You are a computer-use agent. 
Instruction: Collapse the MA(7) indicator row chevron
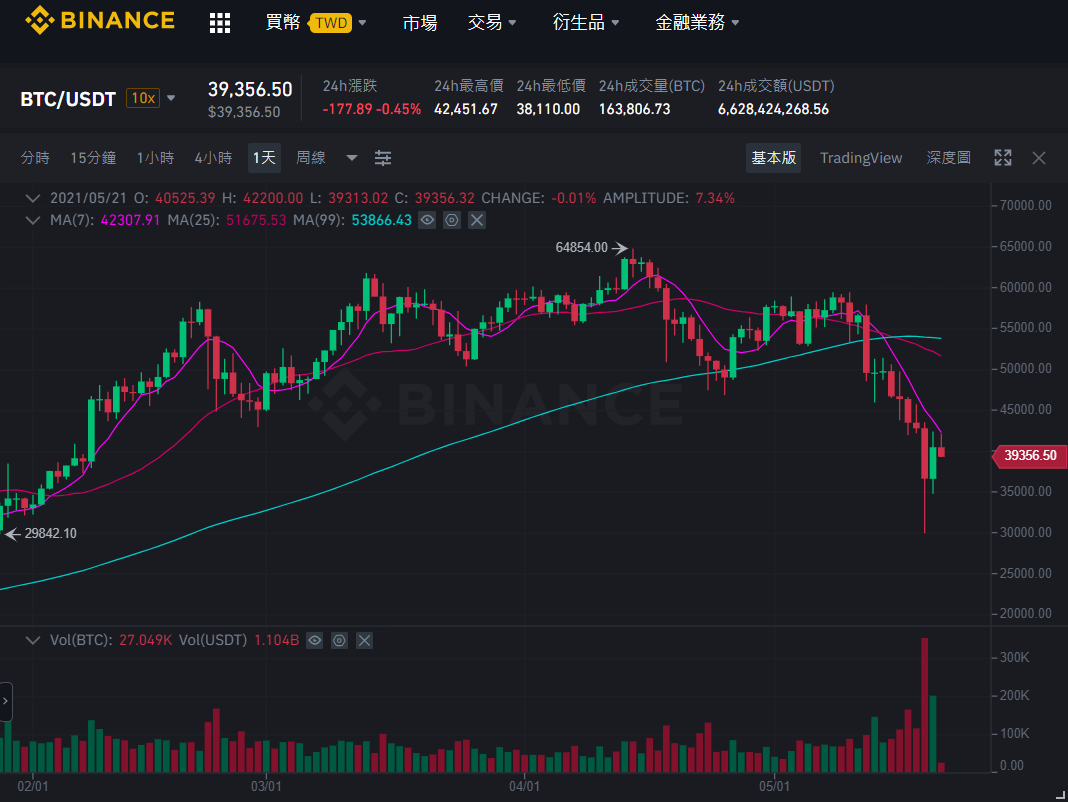coord(32,220)
